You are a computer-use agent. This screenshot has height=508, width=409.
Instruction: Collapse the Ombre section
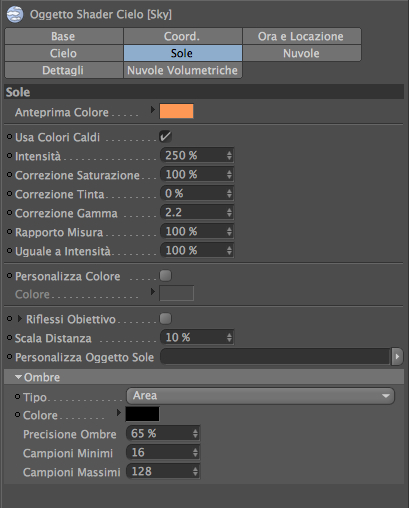click(18, 377)
